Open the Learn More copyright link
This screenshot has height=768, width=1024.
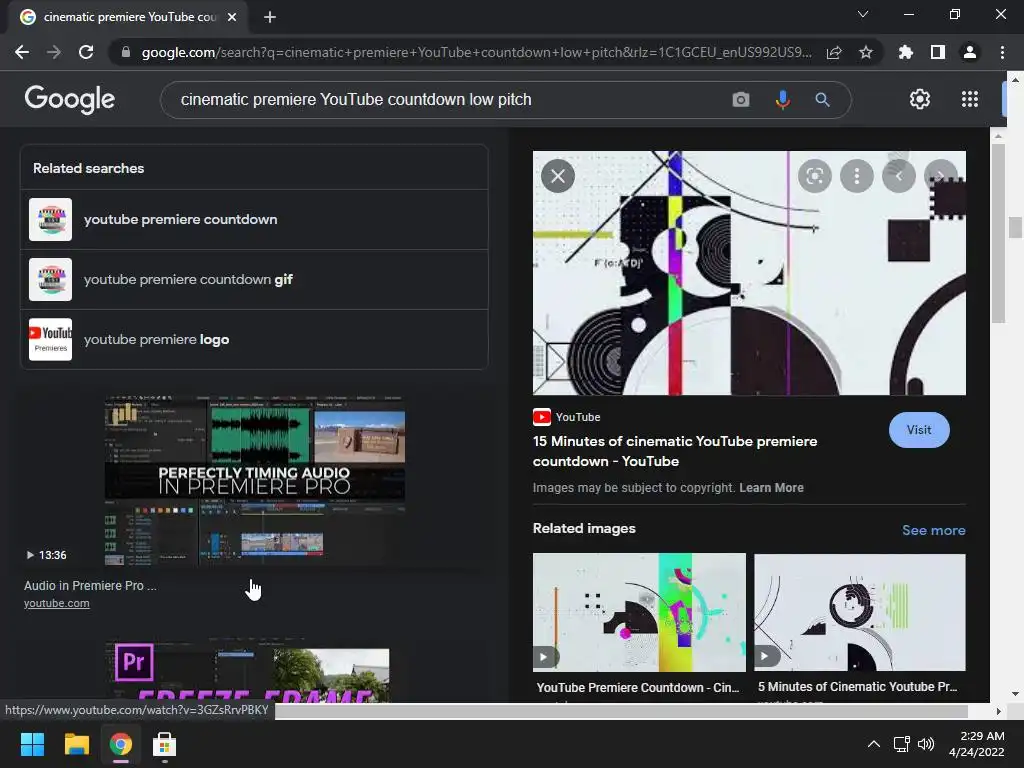click(771, 488)
